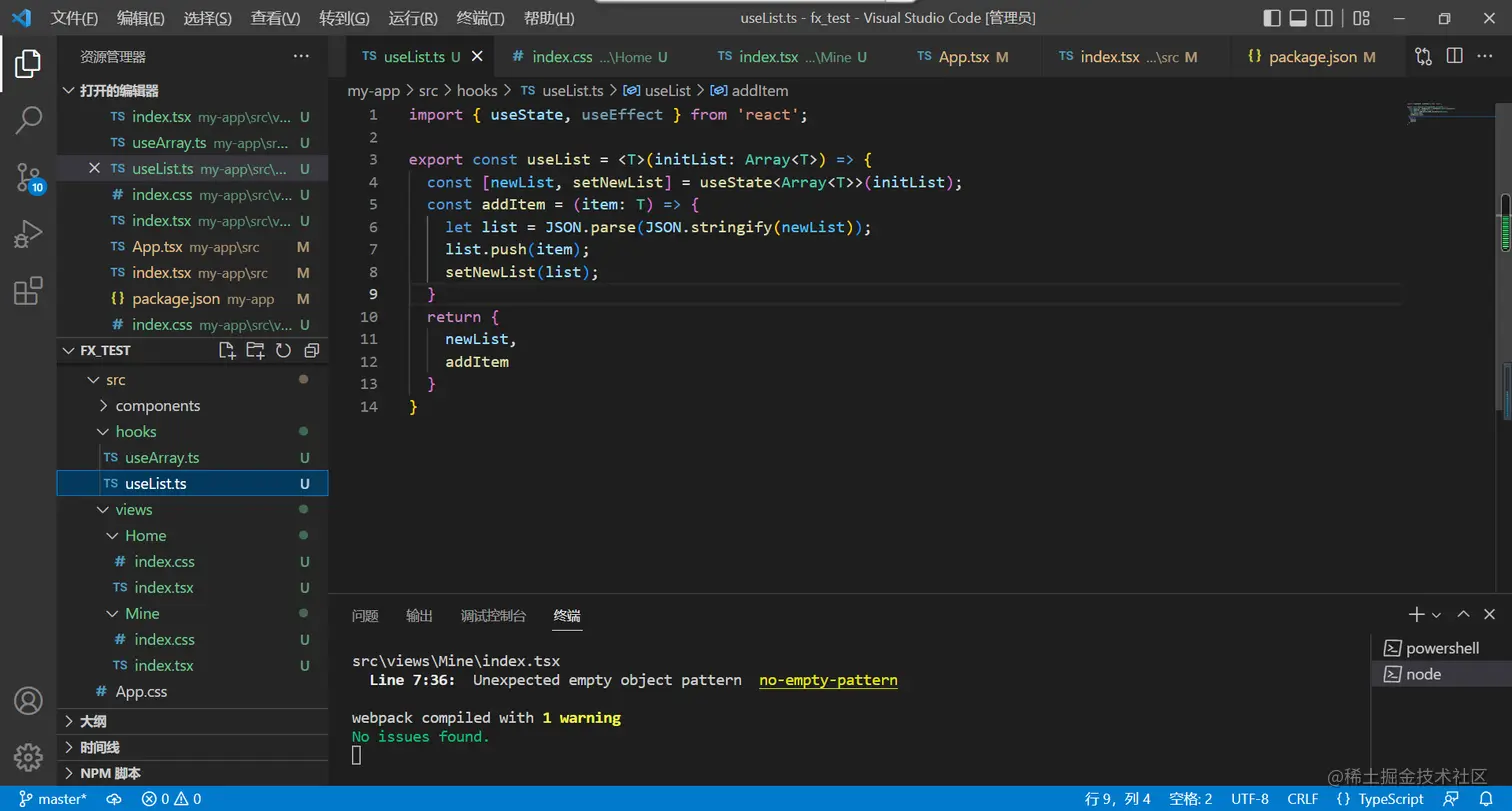Open the 编辑(E) menu
The width and height of the screenshot is (1512, 811).
click(x=141, y=18)
